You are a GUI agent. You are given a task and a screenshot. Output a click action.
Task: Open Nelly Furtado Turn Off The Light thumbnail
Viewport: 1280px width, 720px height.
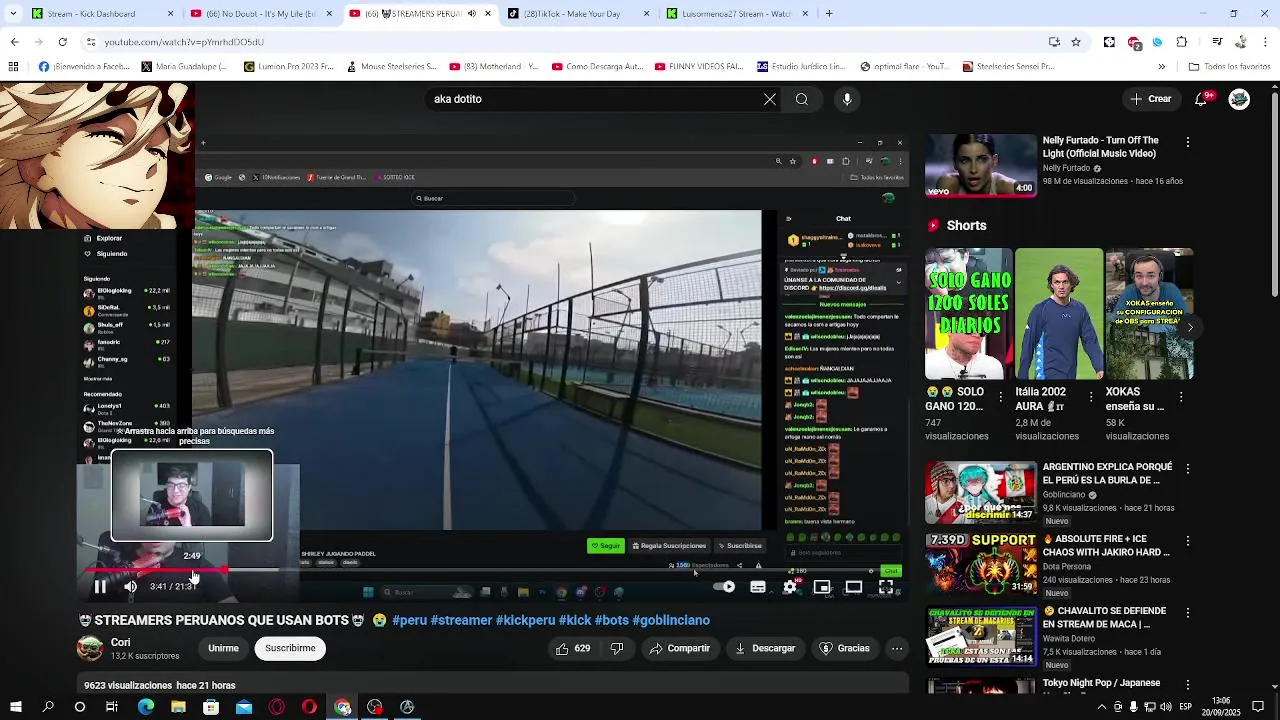coord(981,164)
